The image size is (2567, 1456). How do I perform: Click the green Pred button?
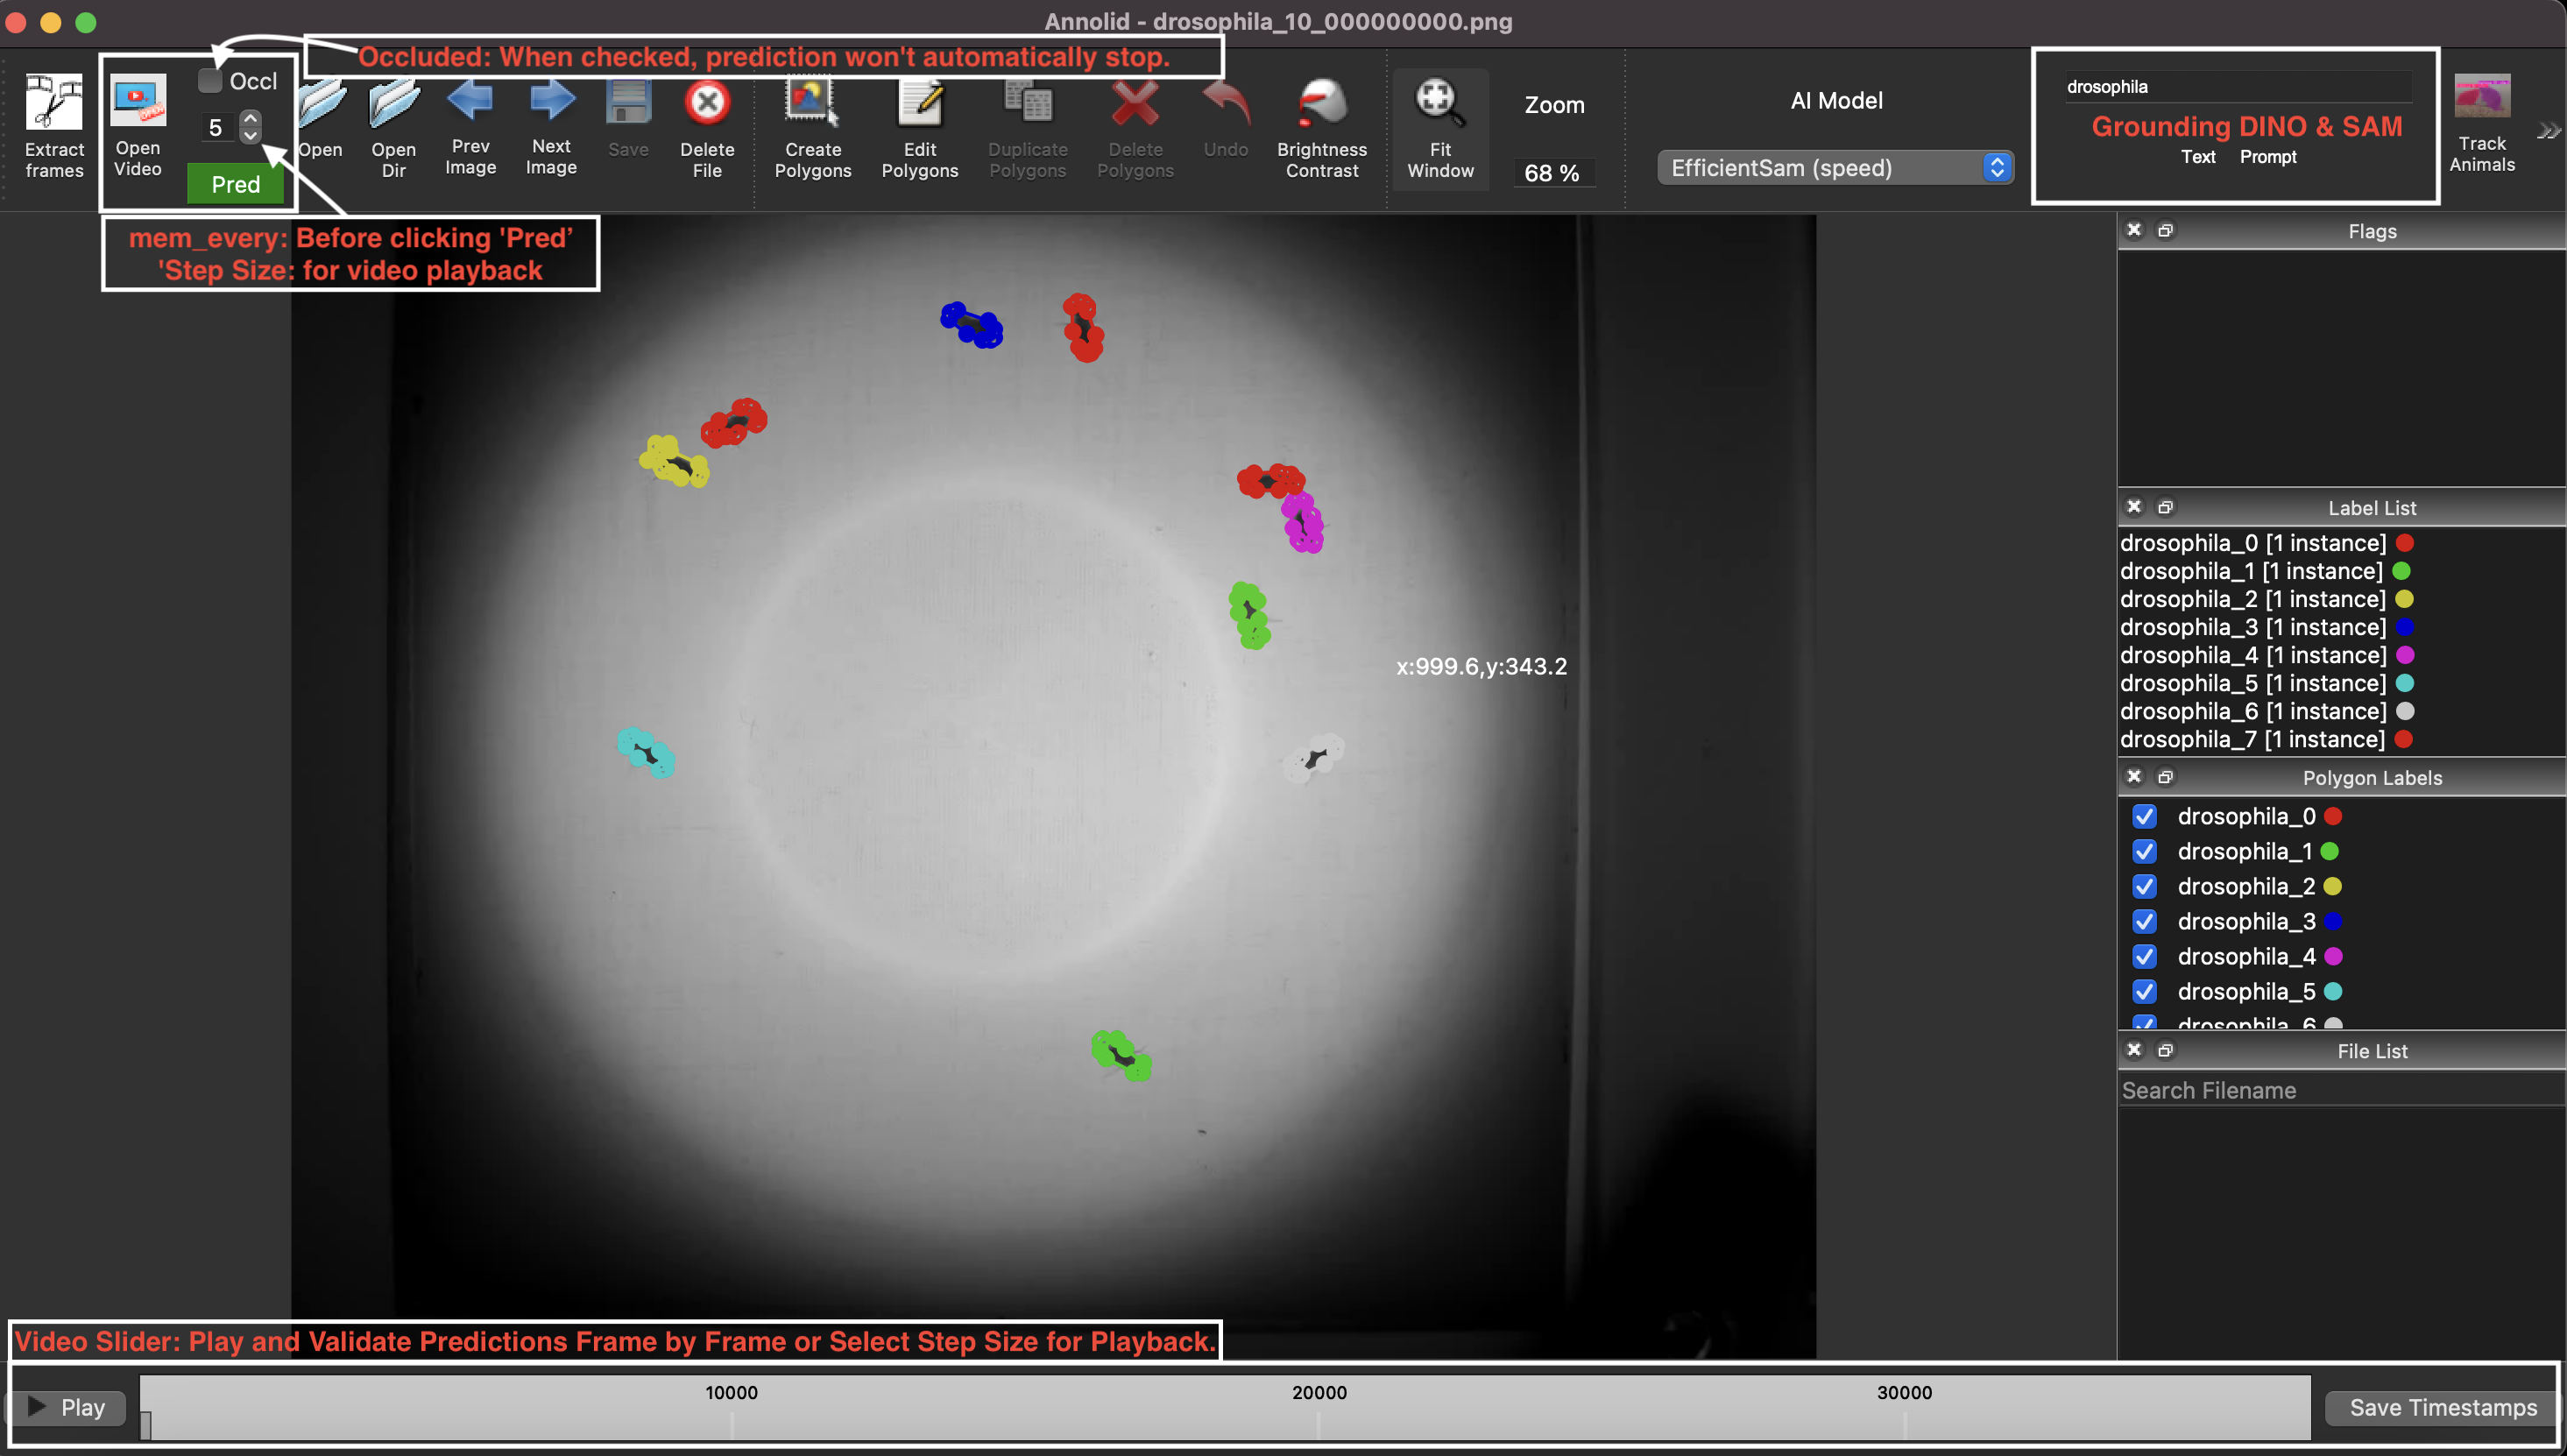(x=236, y=184)
